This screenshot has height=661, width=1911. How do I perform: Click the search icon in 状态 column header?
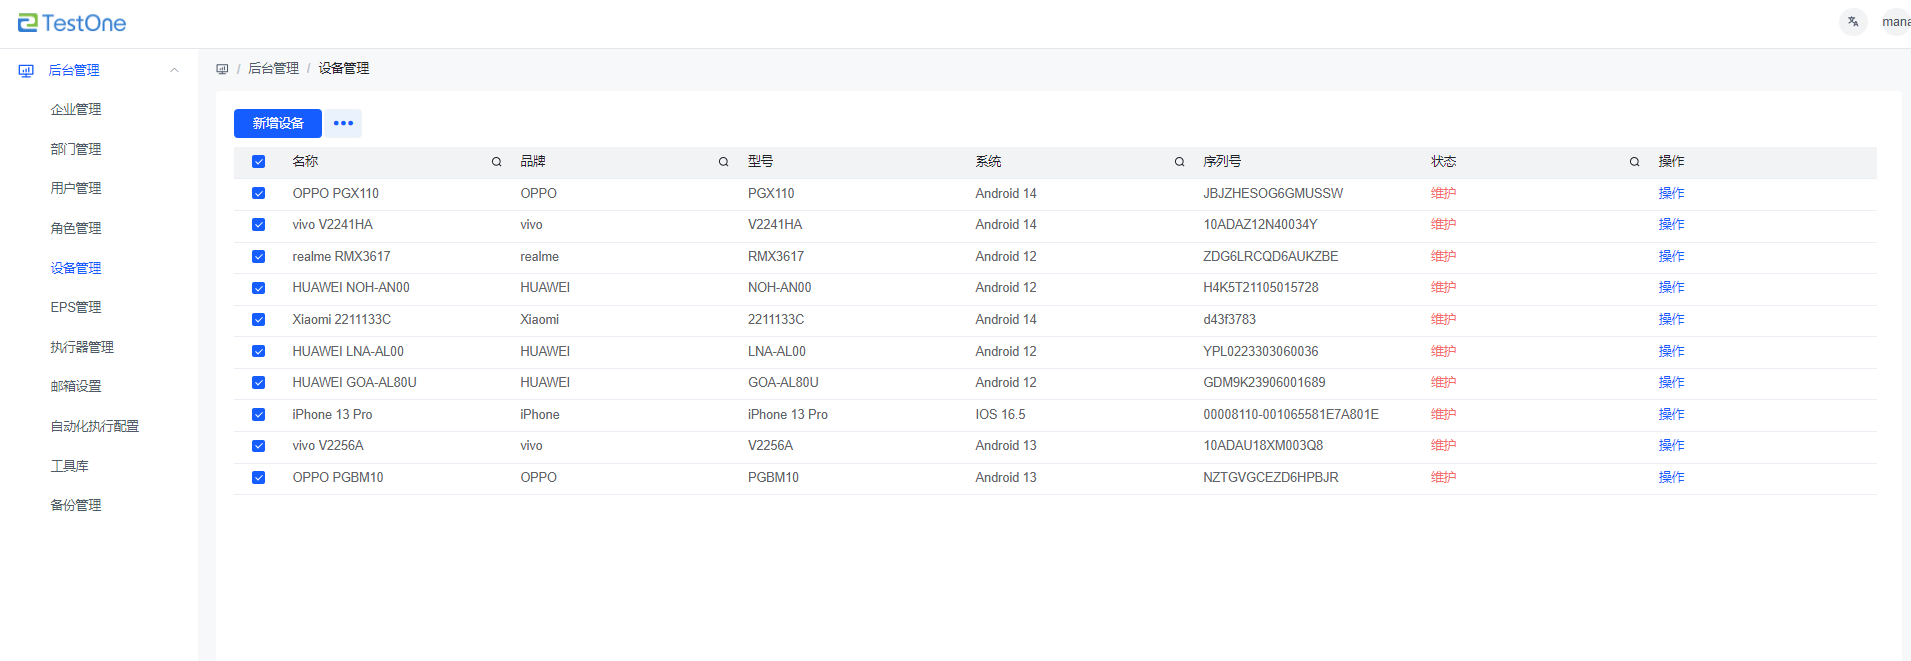tap(1634, 162)
